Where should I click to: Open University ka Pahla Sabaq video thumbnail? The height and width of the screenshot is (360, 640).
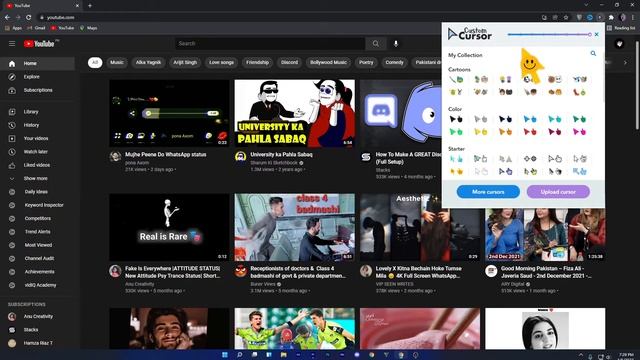coord(295,113)
